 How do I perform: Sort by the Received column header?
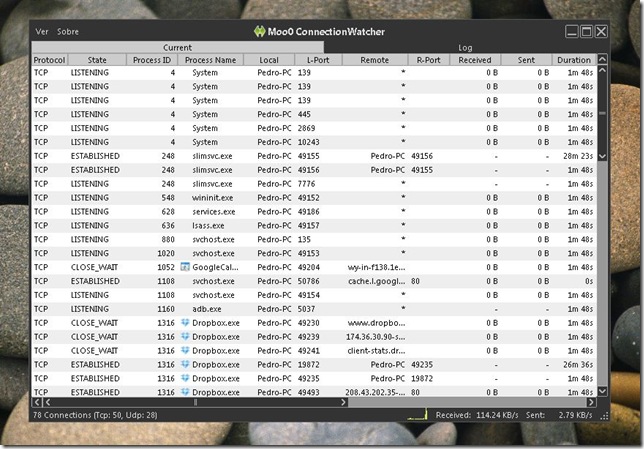[x=475, y=60]
